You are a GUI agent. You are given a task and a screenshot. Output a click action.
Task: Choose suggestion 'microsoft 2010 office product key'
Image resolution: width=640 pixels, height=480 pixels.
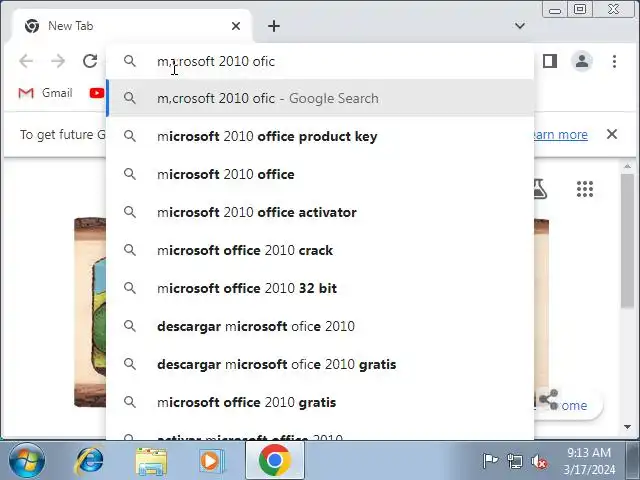coord(320,136)
